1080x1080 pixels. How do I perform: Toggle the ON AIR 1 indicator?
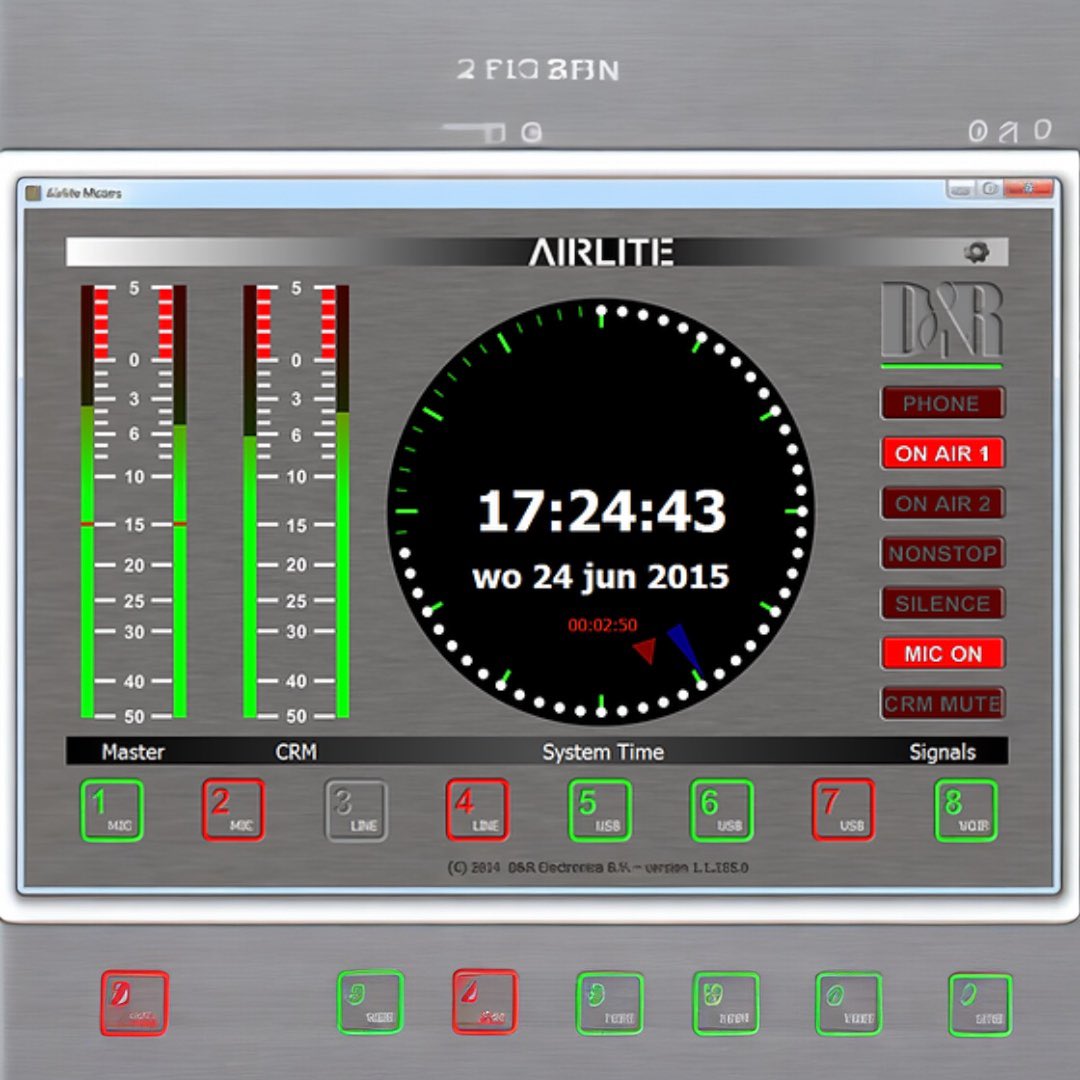coord(942,453)
